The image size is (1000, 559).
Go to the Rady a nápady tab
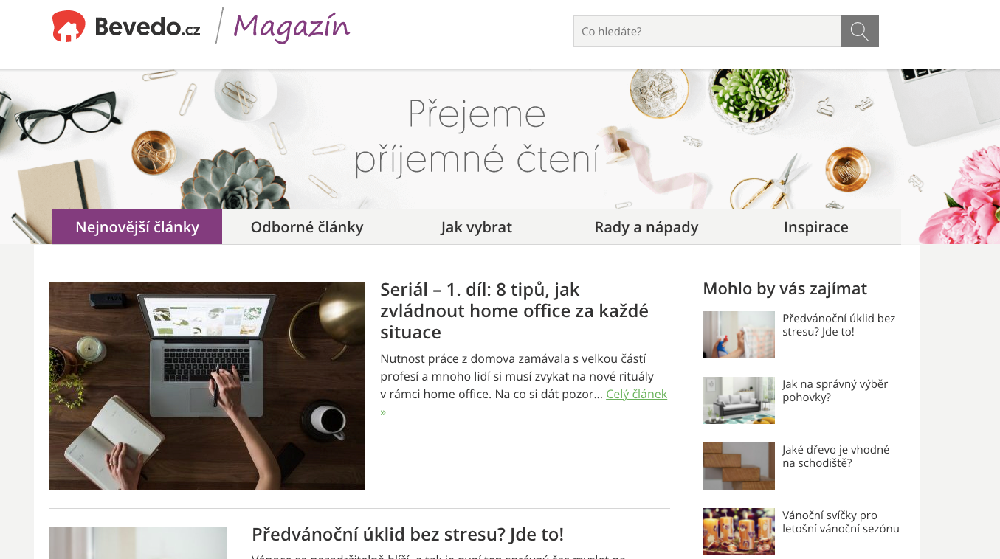(x=646, y=227)
